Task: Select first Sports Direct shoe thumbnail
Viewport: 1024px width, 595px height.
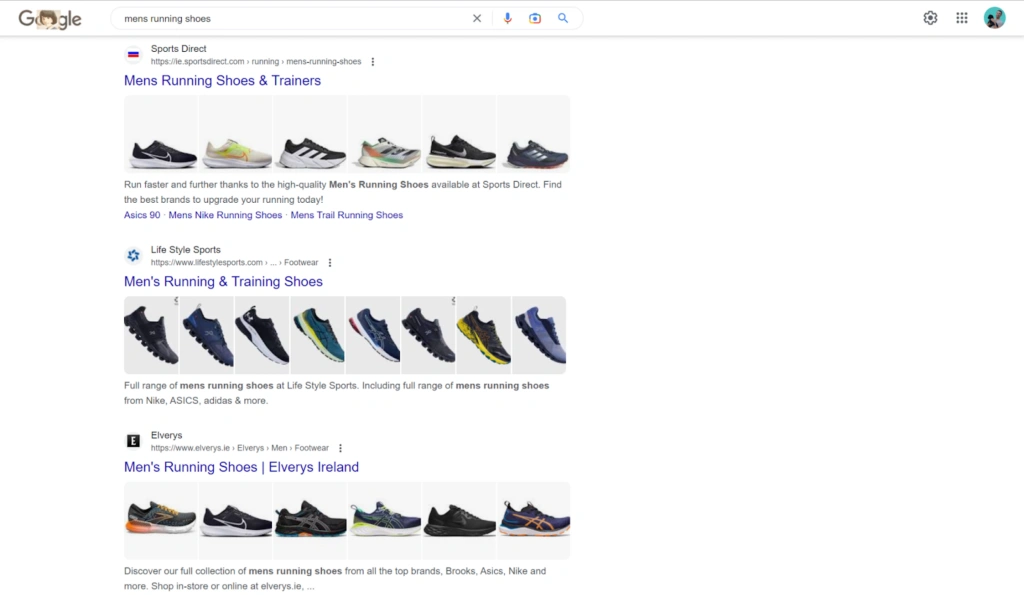Action: (x=162, y=134)
